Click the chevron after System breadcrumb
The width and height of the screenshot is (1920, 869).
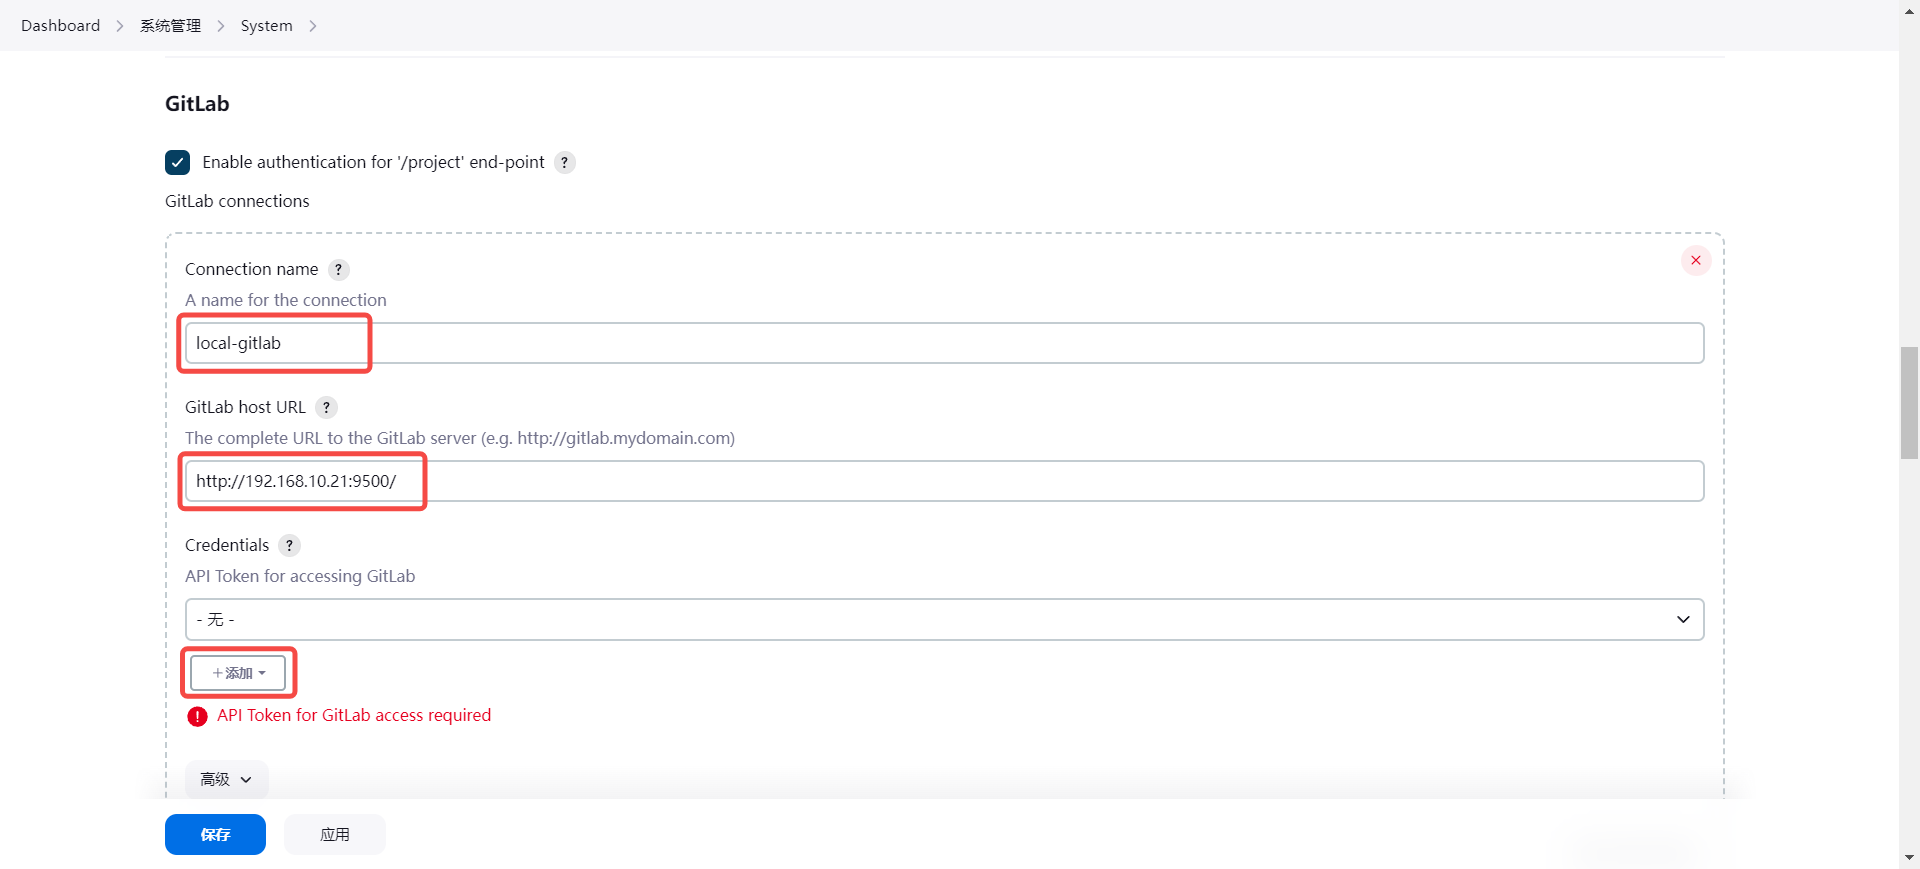tap(313, 26)
